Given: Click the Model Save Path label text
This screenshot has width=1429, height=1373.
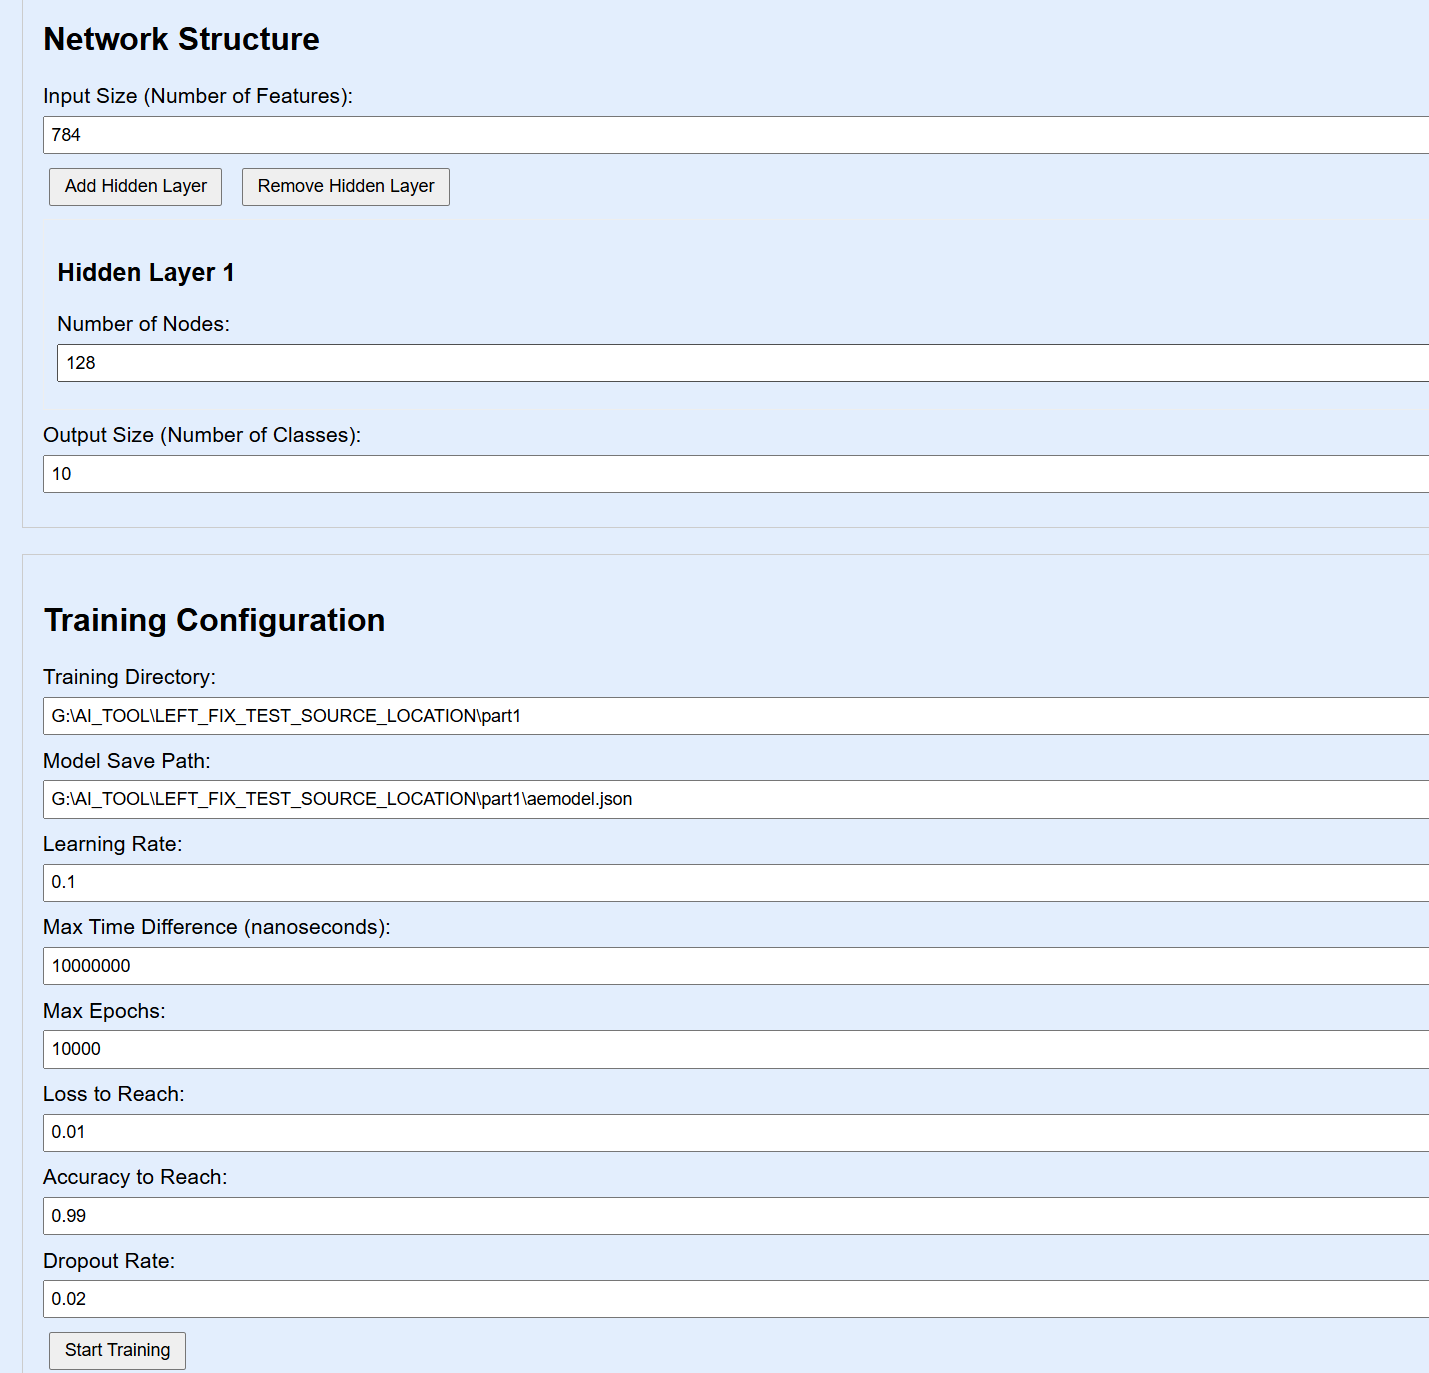Looking at the screenshot, I should click(127, 761).
